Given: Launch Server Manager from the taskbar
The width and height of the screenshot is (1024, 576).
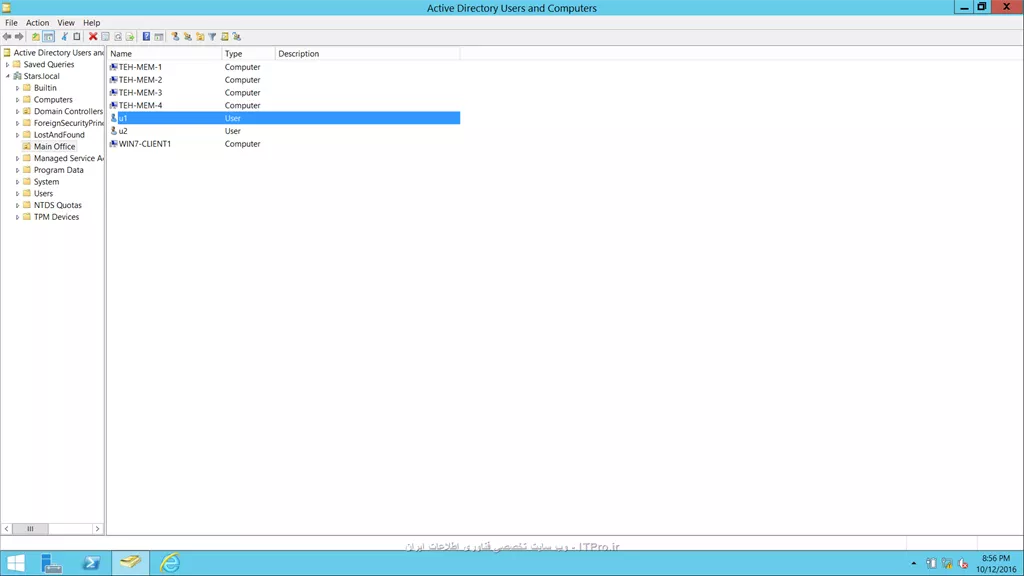Looking at the screenshot, I should 52,563.
